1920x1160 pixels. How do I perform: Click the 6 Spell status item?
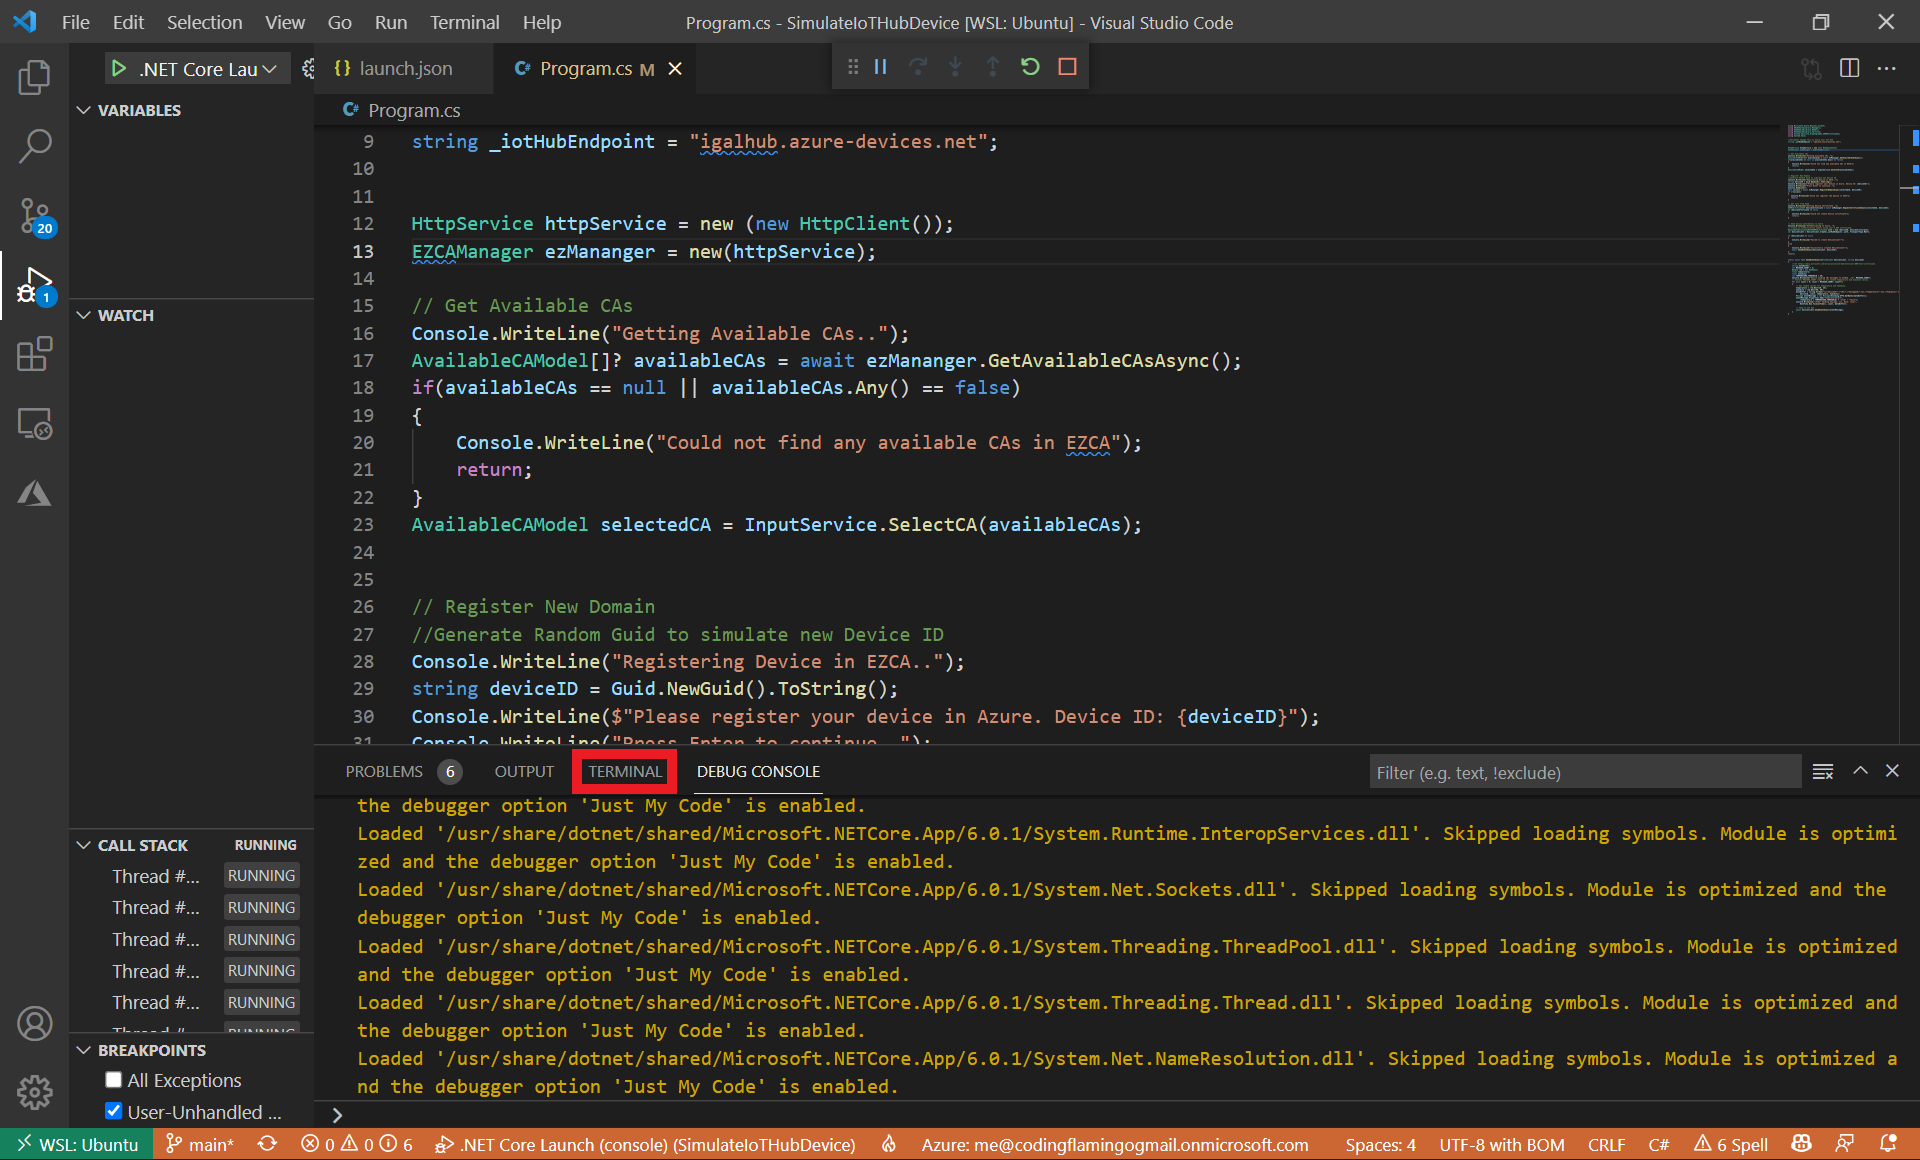1731,1144
